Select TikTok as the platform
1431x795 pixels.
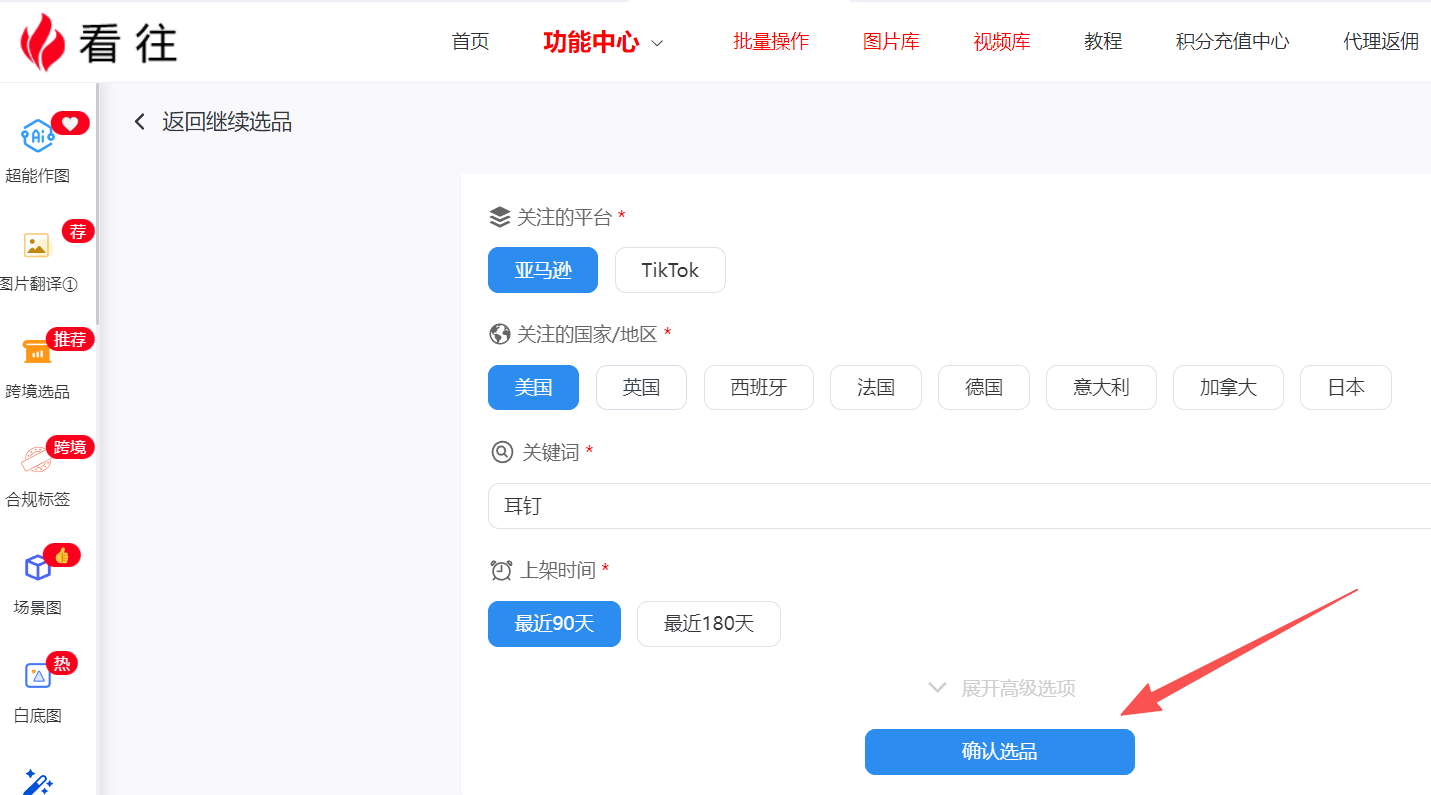pyautogui.click(x=669, y=270)
